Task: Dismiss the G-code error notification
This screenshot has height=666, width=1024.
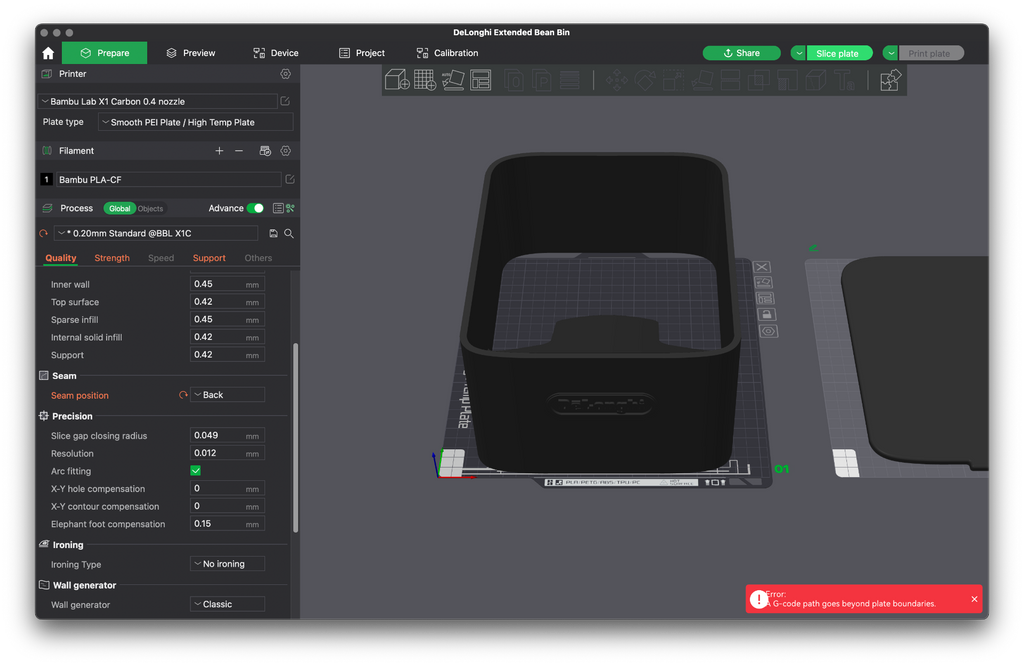Action: tap(974, 599)
